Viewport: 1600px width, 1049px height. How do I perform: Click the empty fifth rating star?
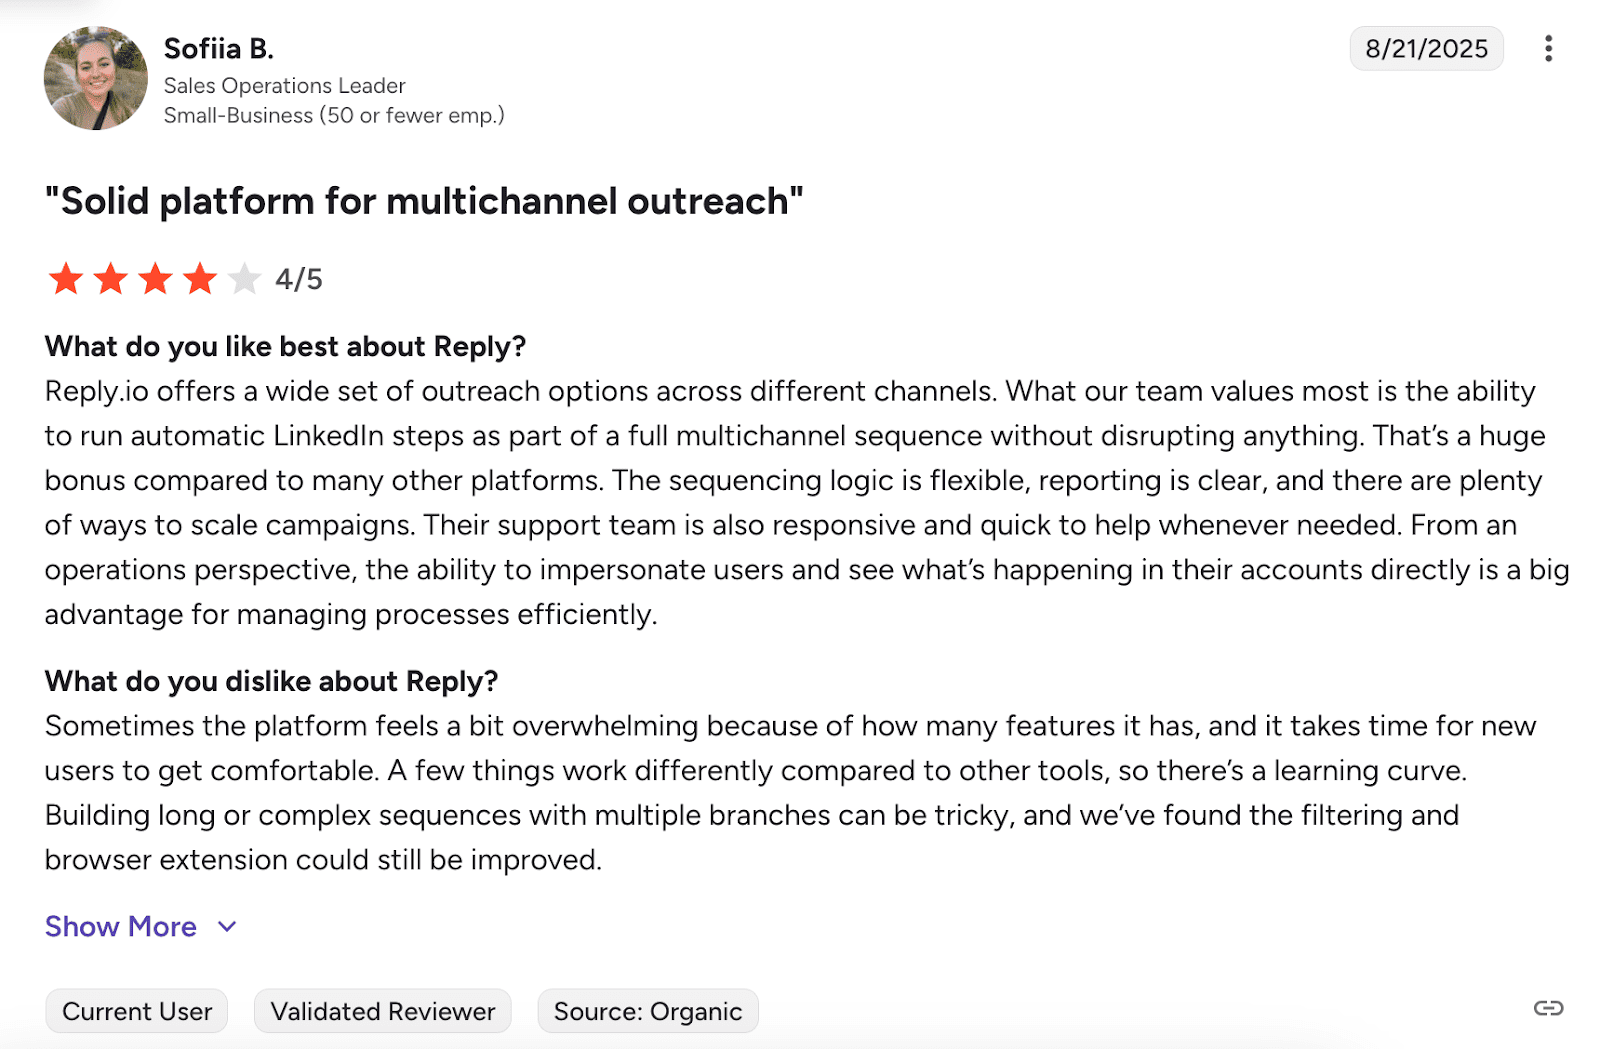coord(245,279)
